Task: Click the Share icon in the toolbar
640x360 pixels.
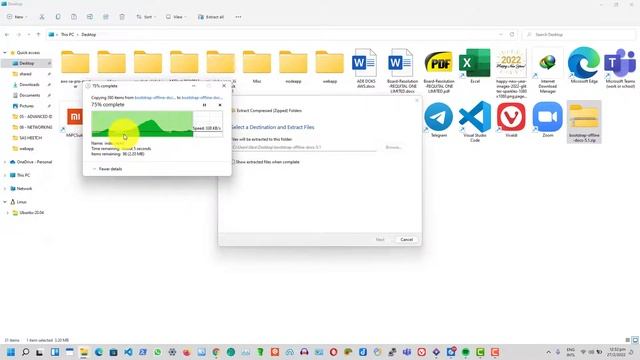Action: pyautogui.click(x=106, y=17)
